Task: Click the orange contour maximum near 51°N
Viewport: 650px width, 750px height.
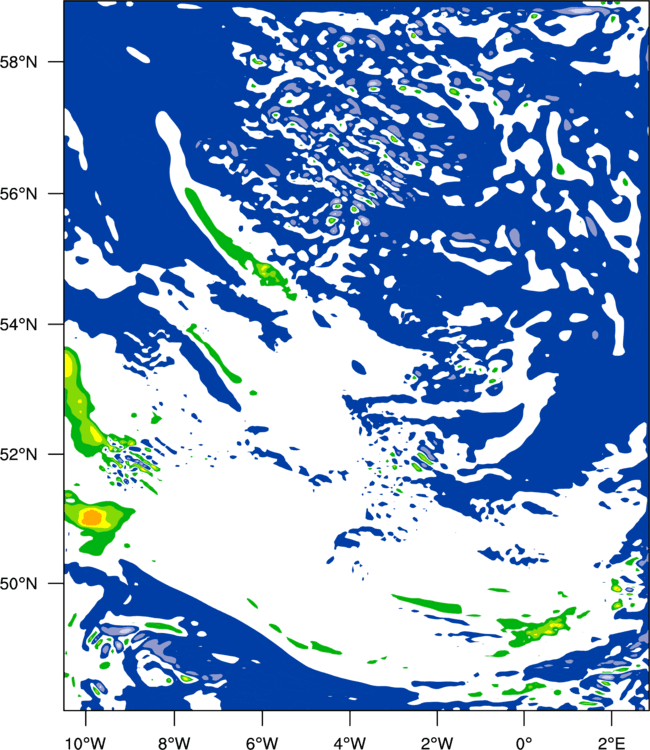Action: click(x=91, y=517)
